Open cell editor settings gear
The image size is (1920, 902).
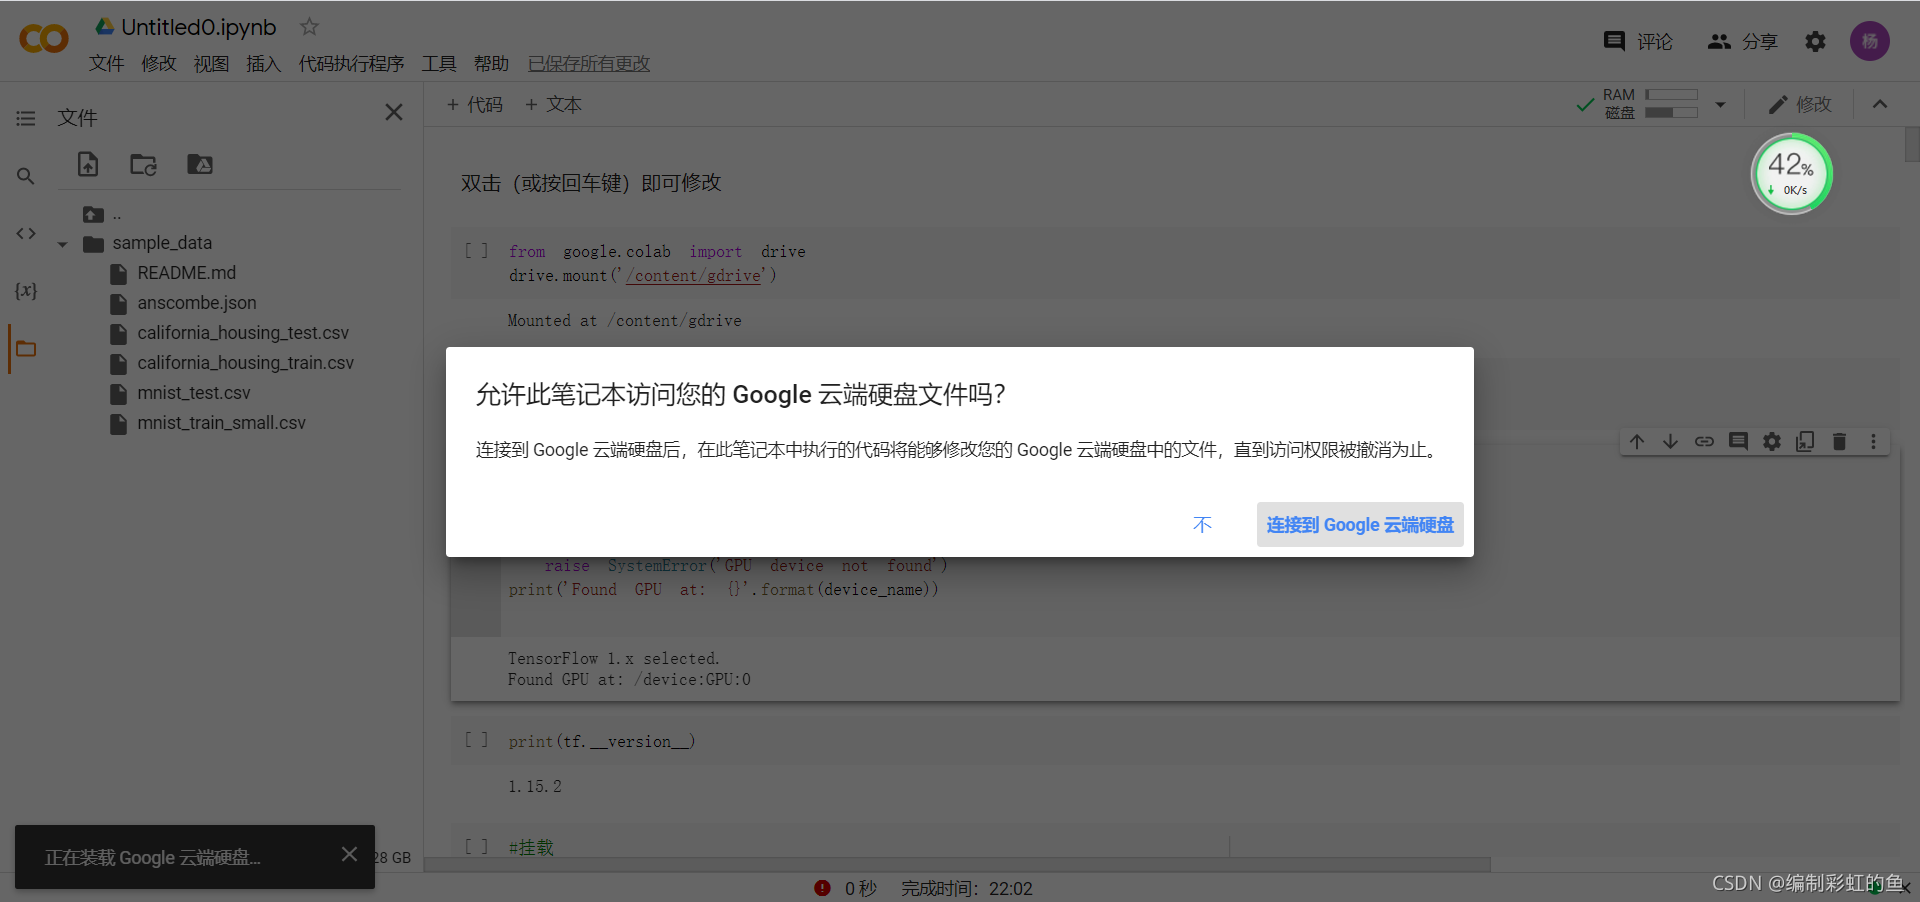(1772, 441)
